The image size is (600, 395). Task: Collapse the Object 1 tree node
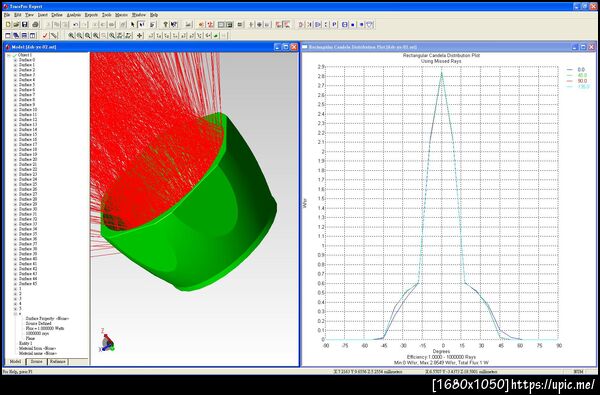pos(8,55)
